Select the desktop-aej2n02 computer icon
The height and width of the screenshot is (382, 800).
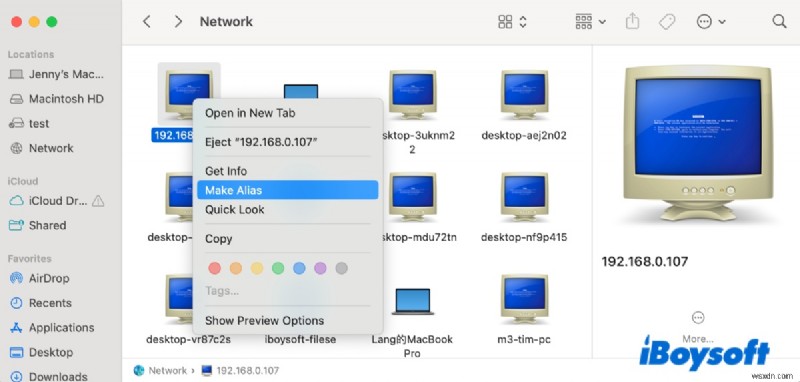[524, 94]
